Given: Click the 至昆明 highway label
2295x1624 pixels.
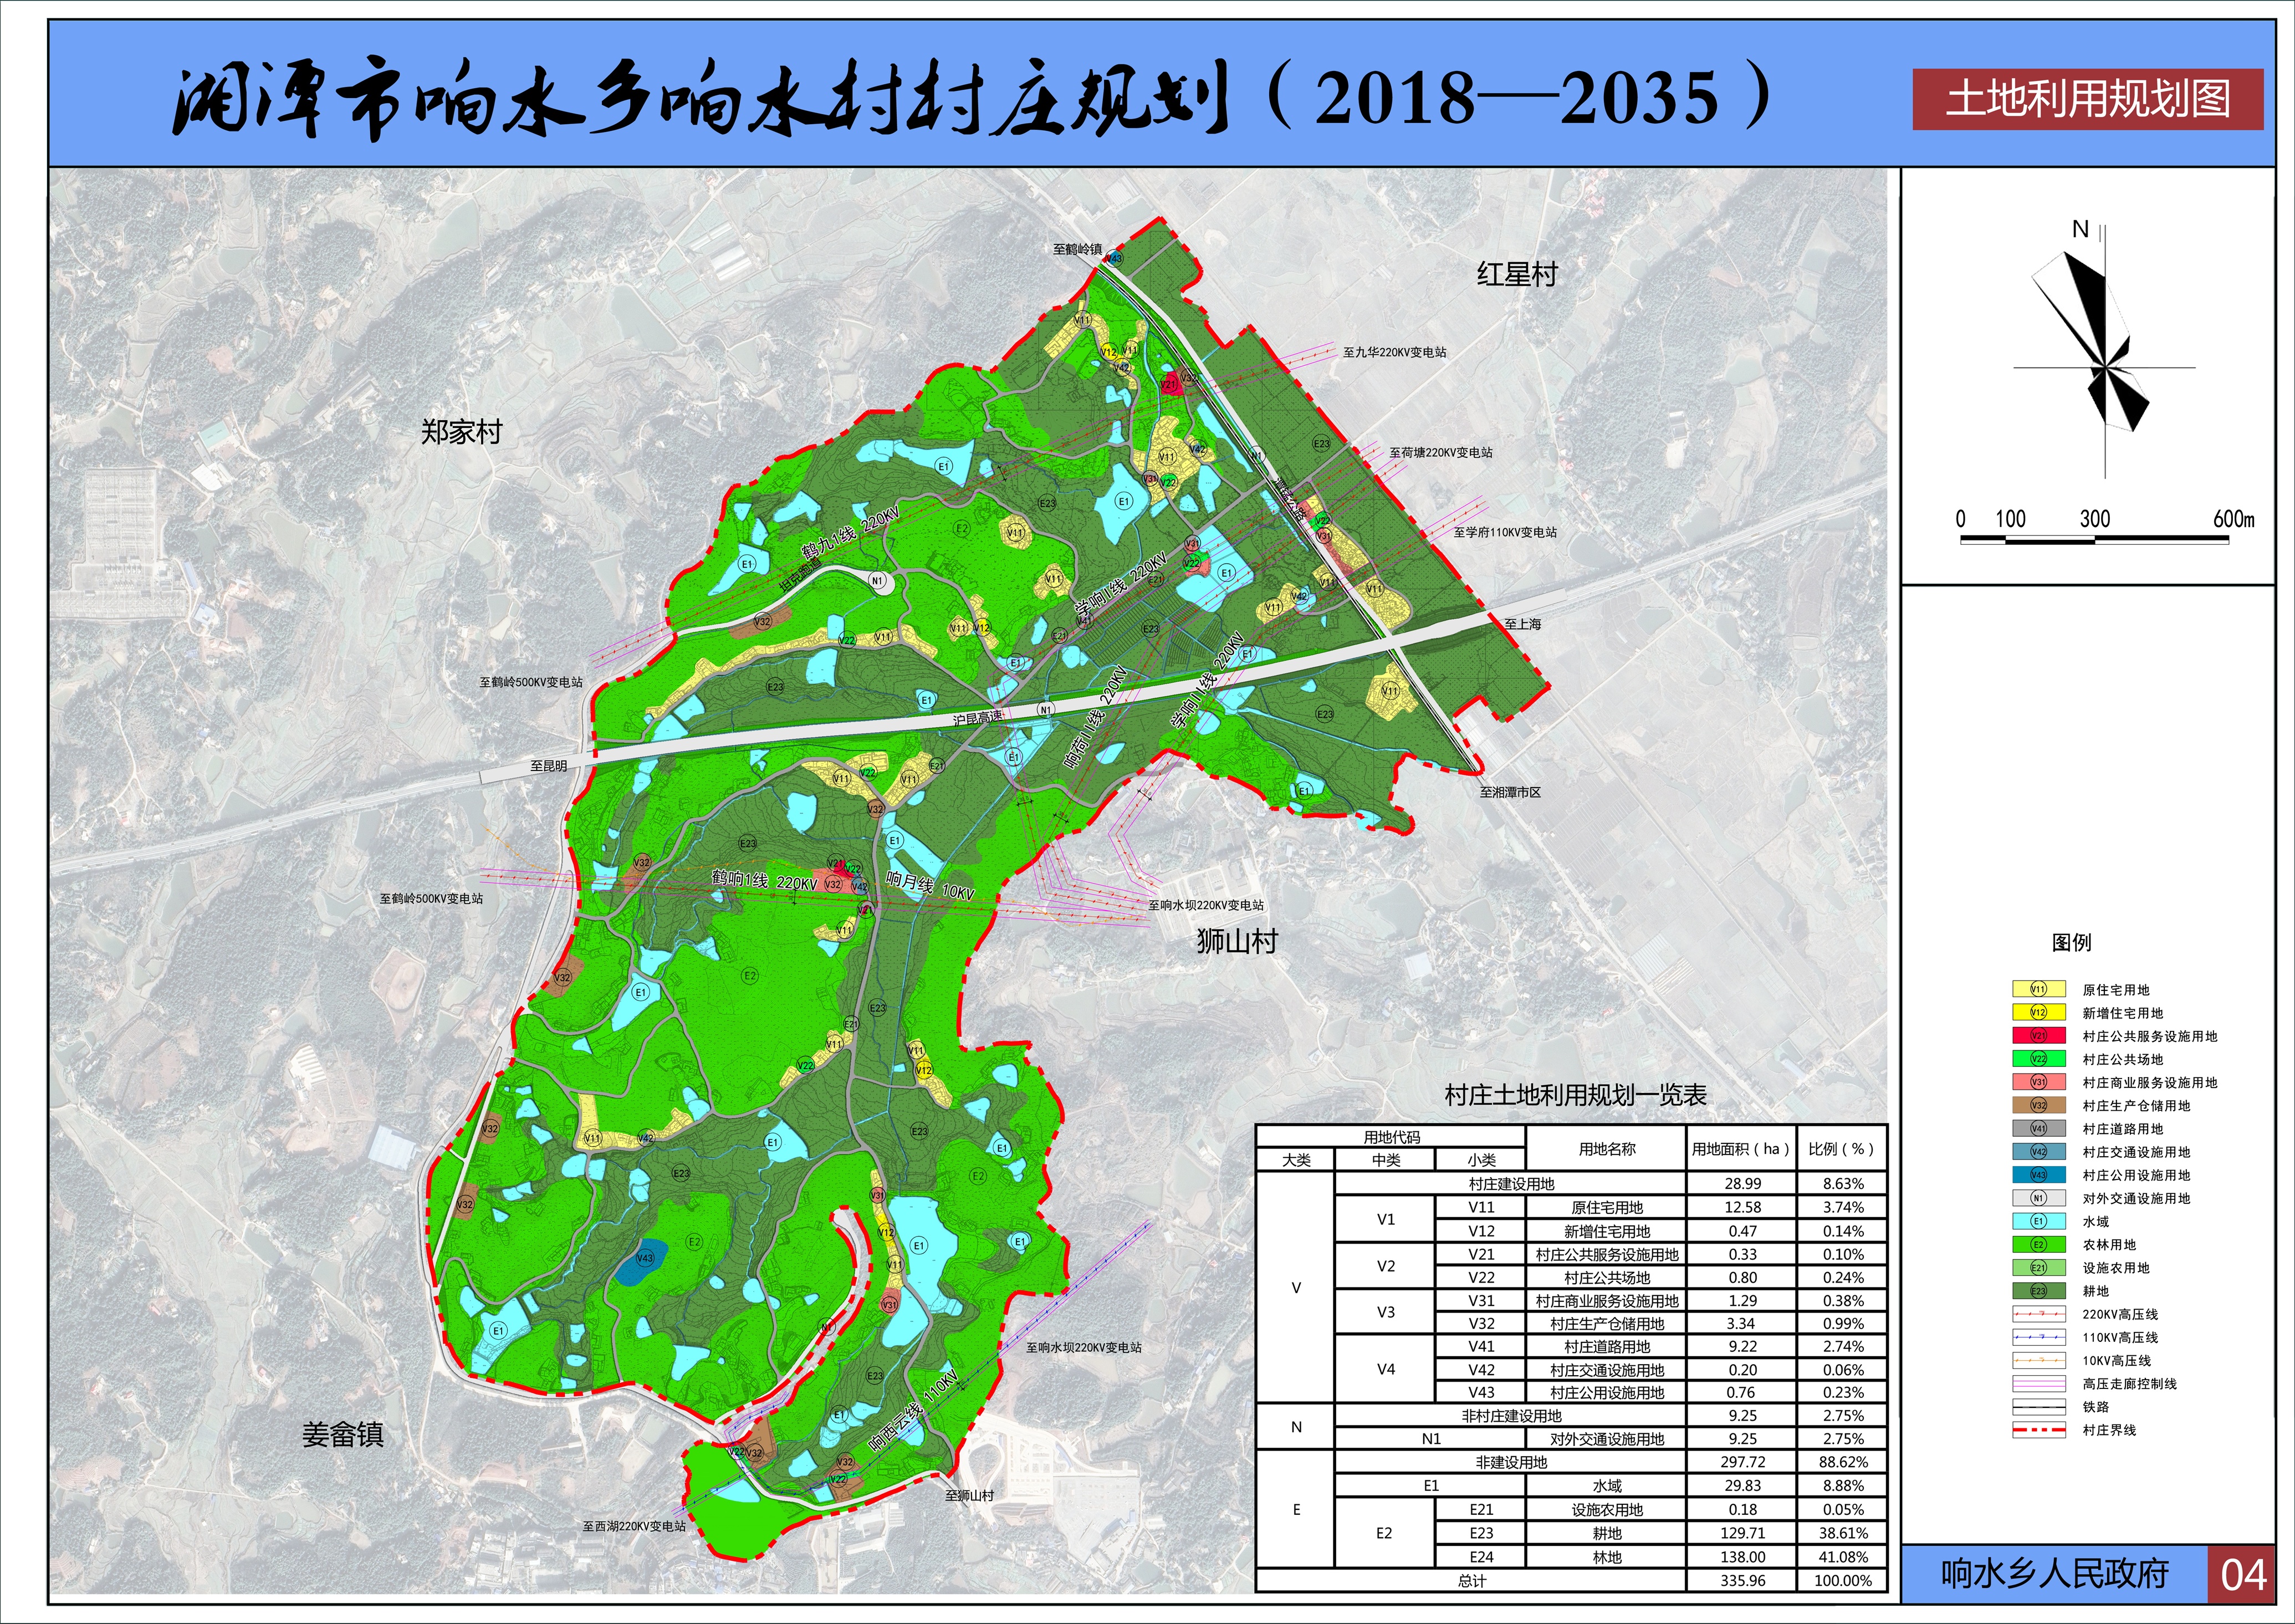Looking at the screenshot, I should coord(548,766).
